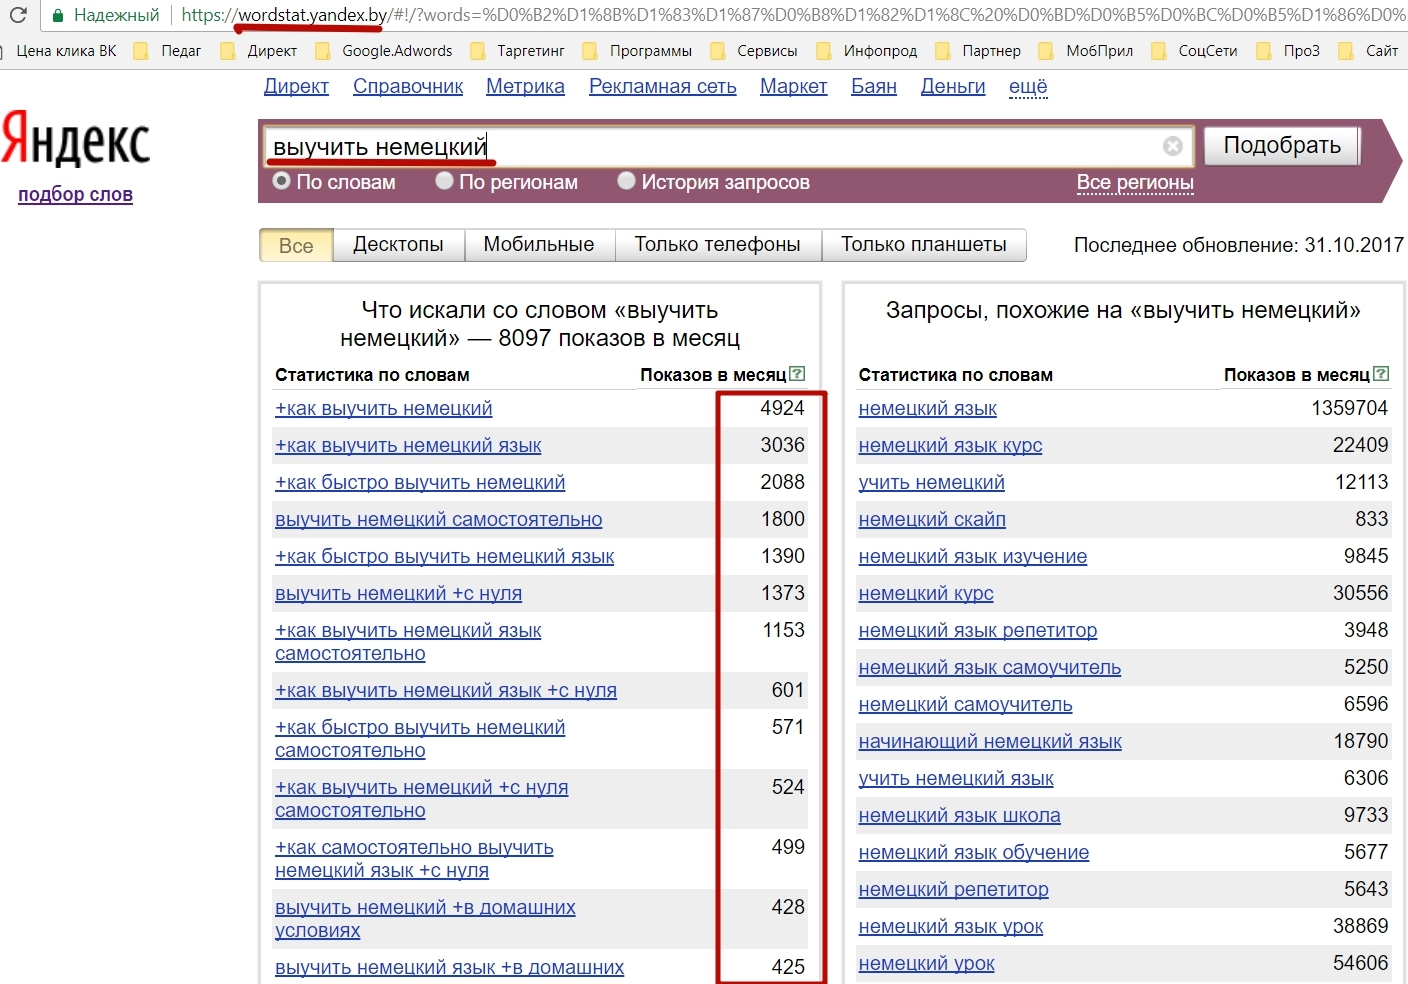Image resolution: width=1408 pixels, height=984 pixels.
Task: Open "Справочник" in the top navigation
Action: [x=408, y=86]
